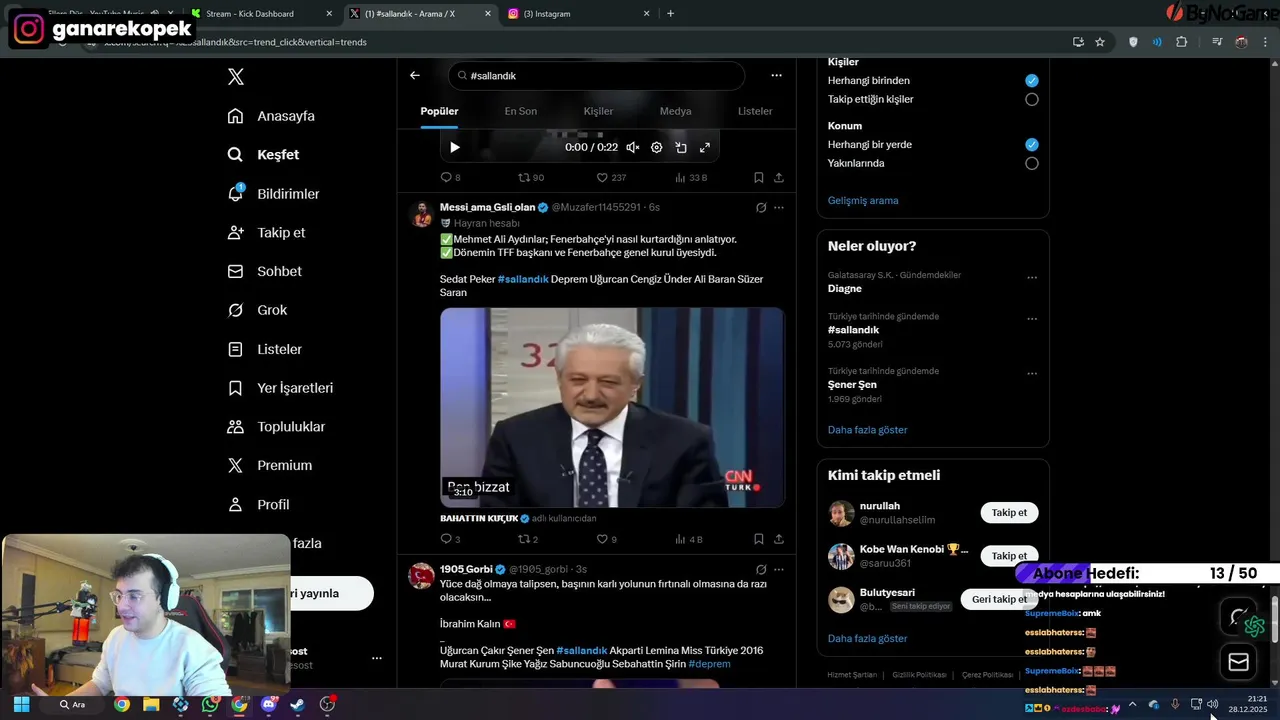The image size is (1280, 720).
Task: Open the X logo home link
Action: pyautogui.click(x=235, y=77)
